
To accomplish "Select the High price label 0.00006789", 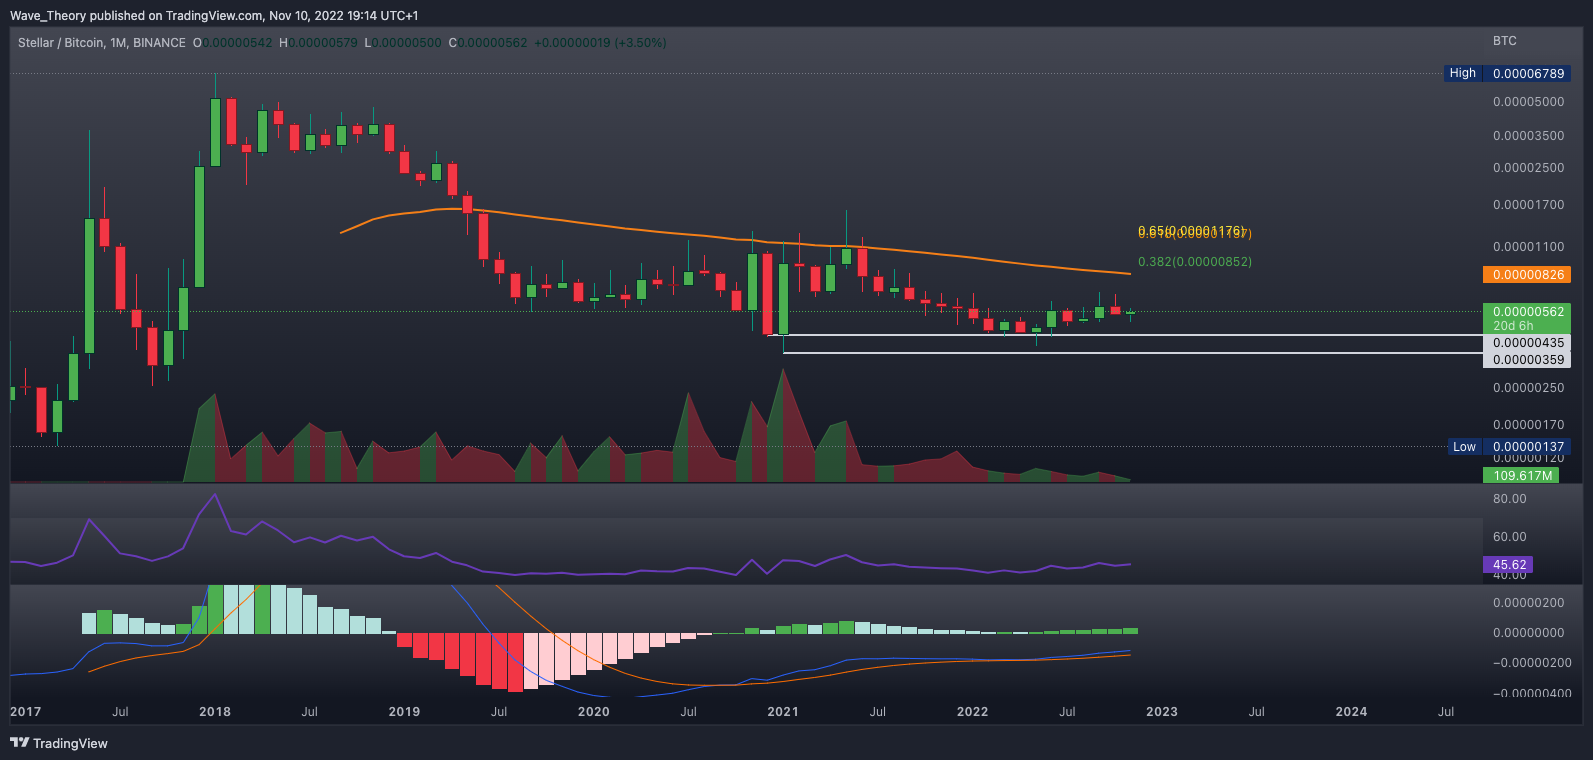I will coord(1527,74).
